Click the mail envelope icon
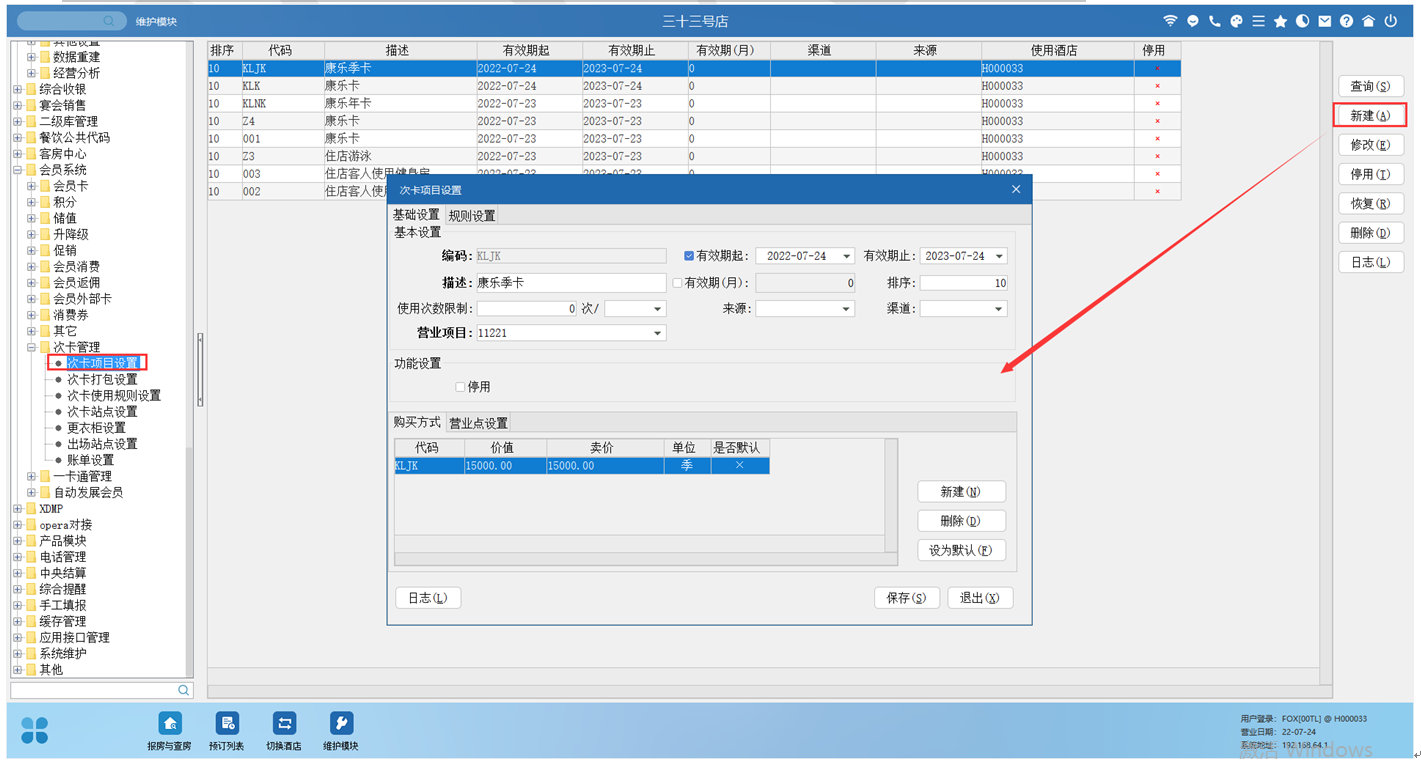 [1325, 21]
